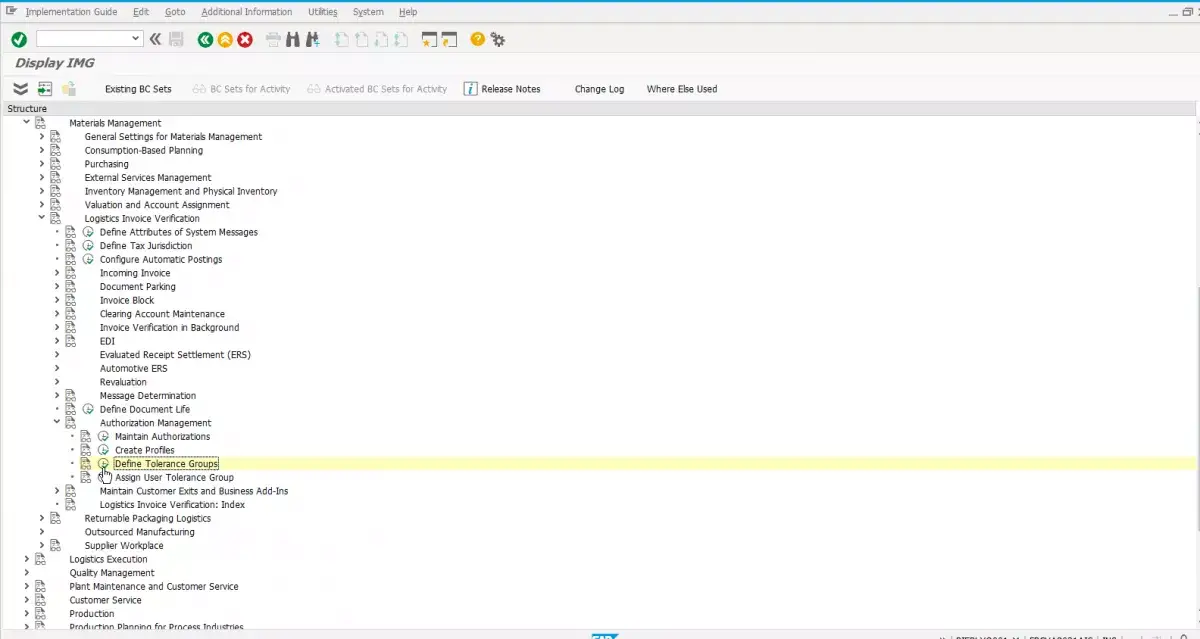The height and width of the screenshot is (639, 1200).
Task: Open the Additional Information menu
Action: click(247, 12)
